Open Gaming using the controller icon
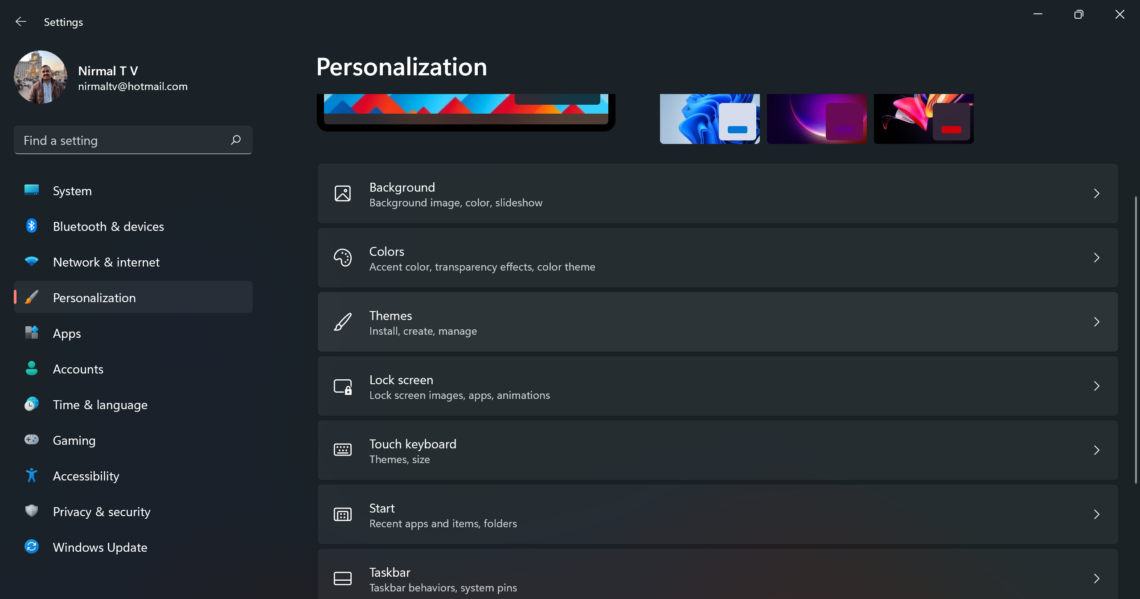Viewport: 1140px width, 599px height. 32,440
